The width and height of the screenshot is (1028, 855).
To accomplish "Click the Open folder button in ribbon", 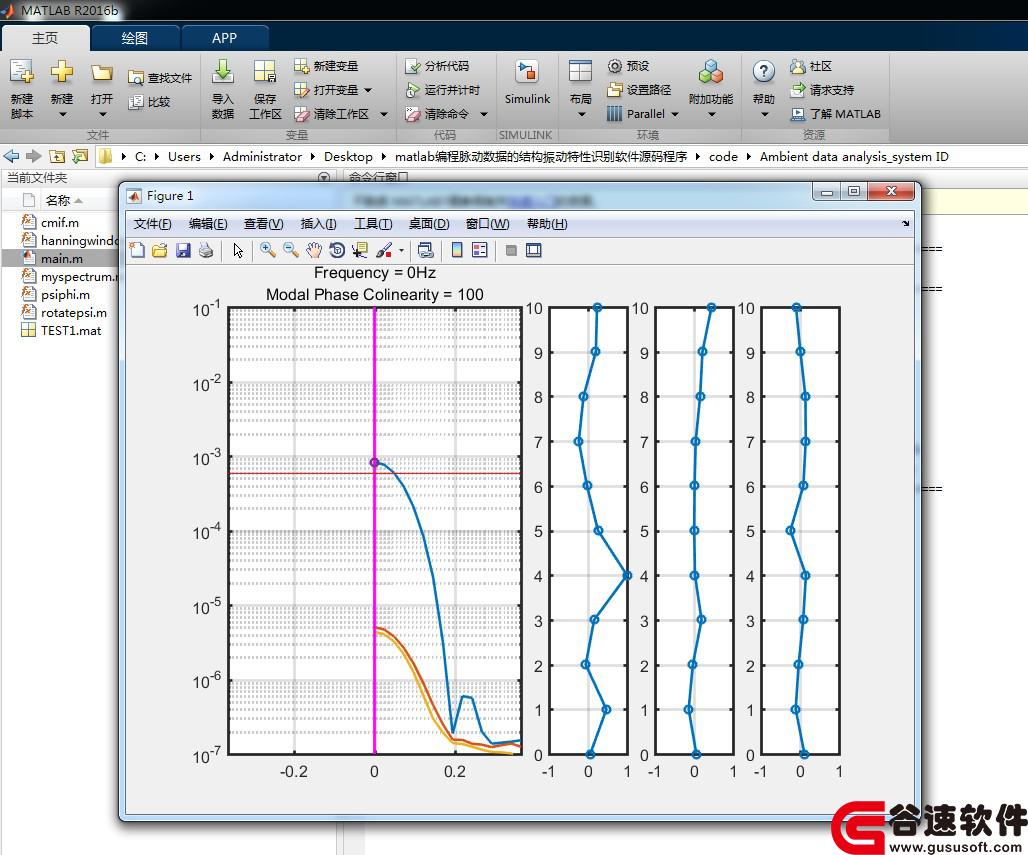I will pos(102,88).
